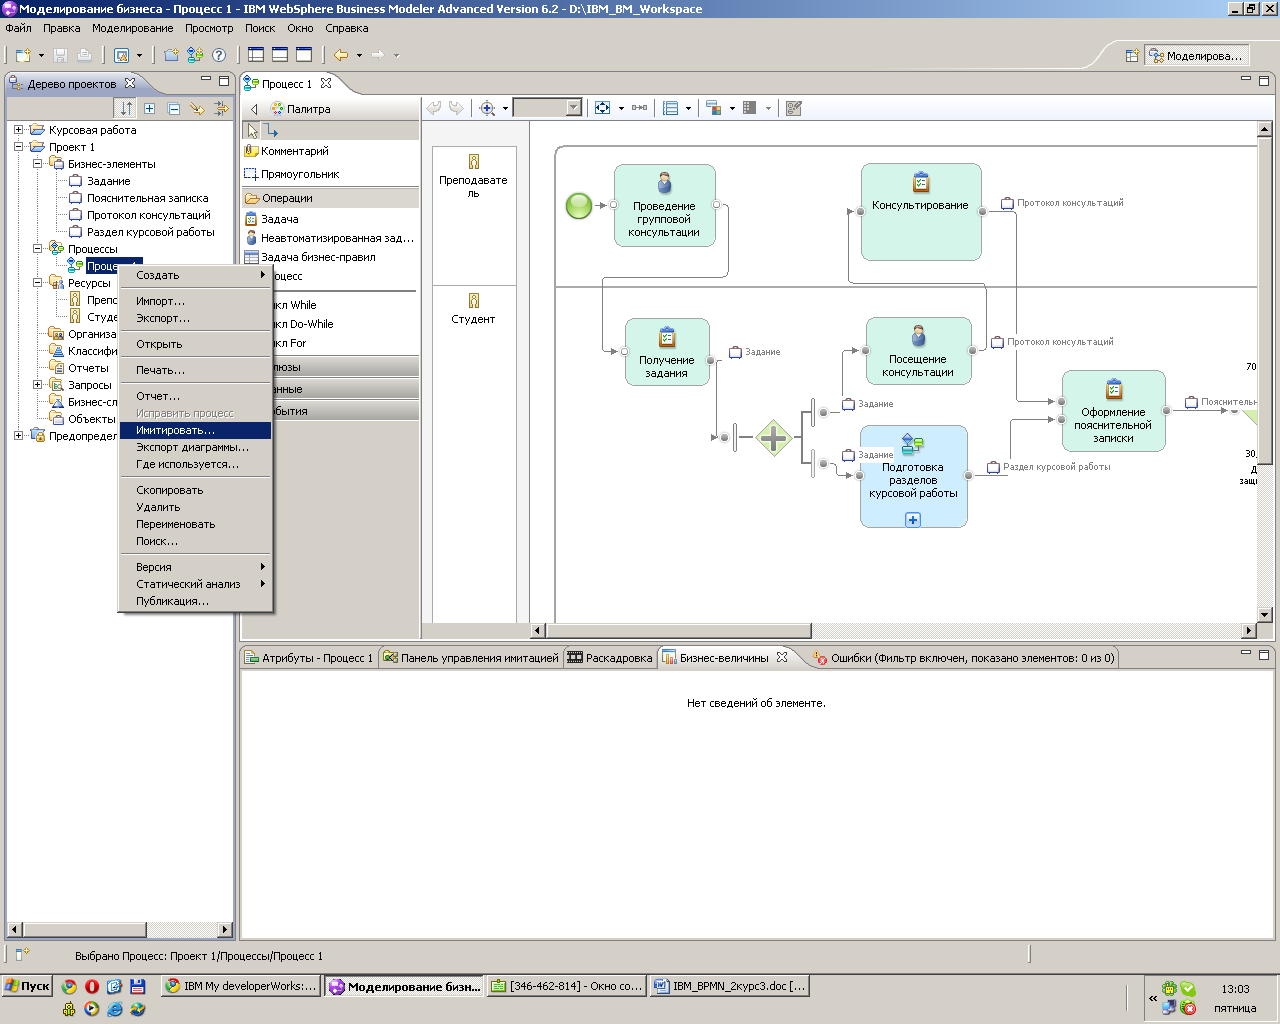Expand the Курсовая работа project node

18,130
